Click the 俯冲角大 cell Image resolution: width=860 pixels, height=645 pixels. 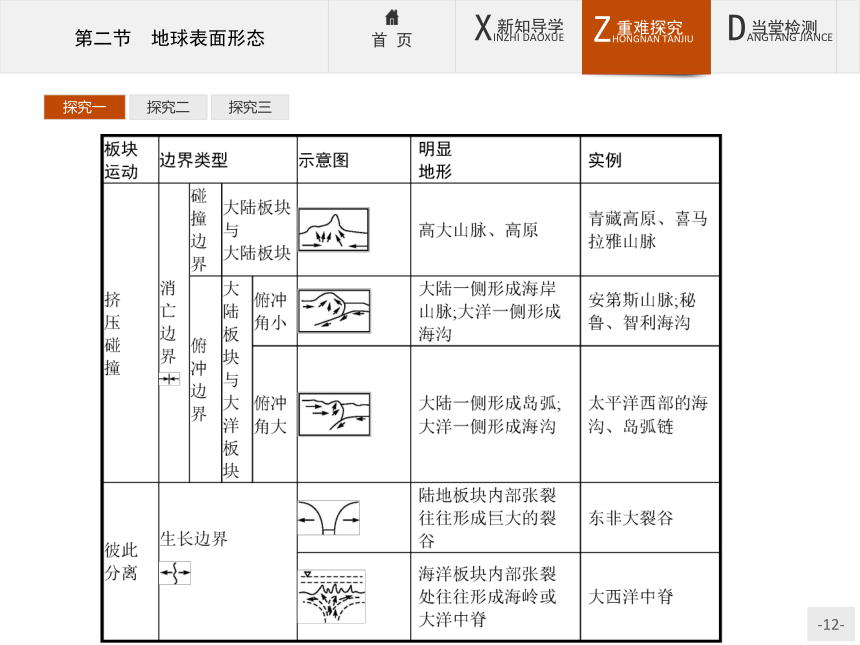click(x=275, y=414)
